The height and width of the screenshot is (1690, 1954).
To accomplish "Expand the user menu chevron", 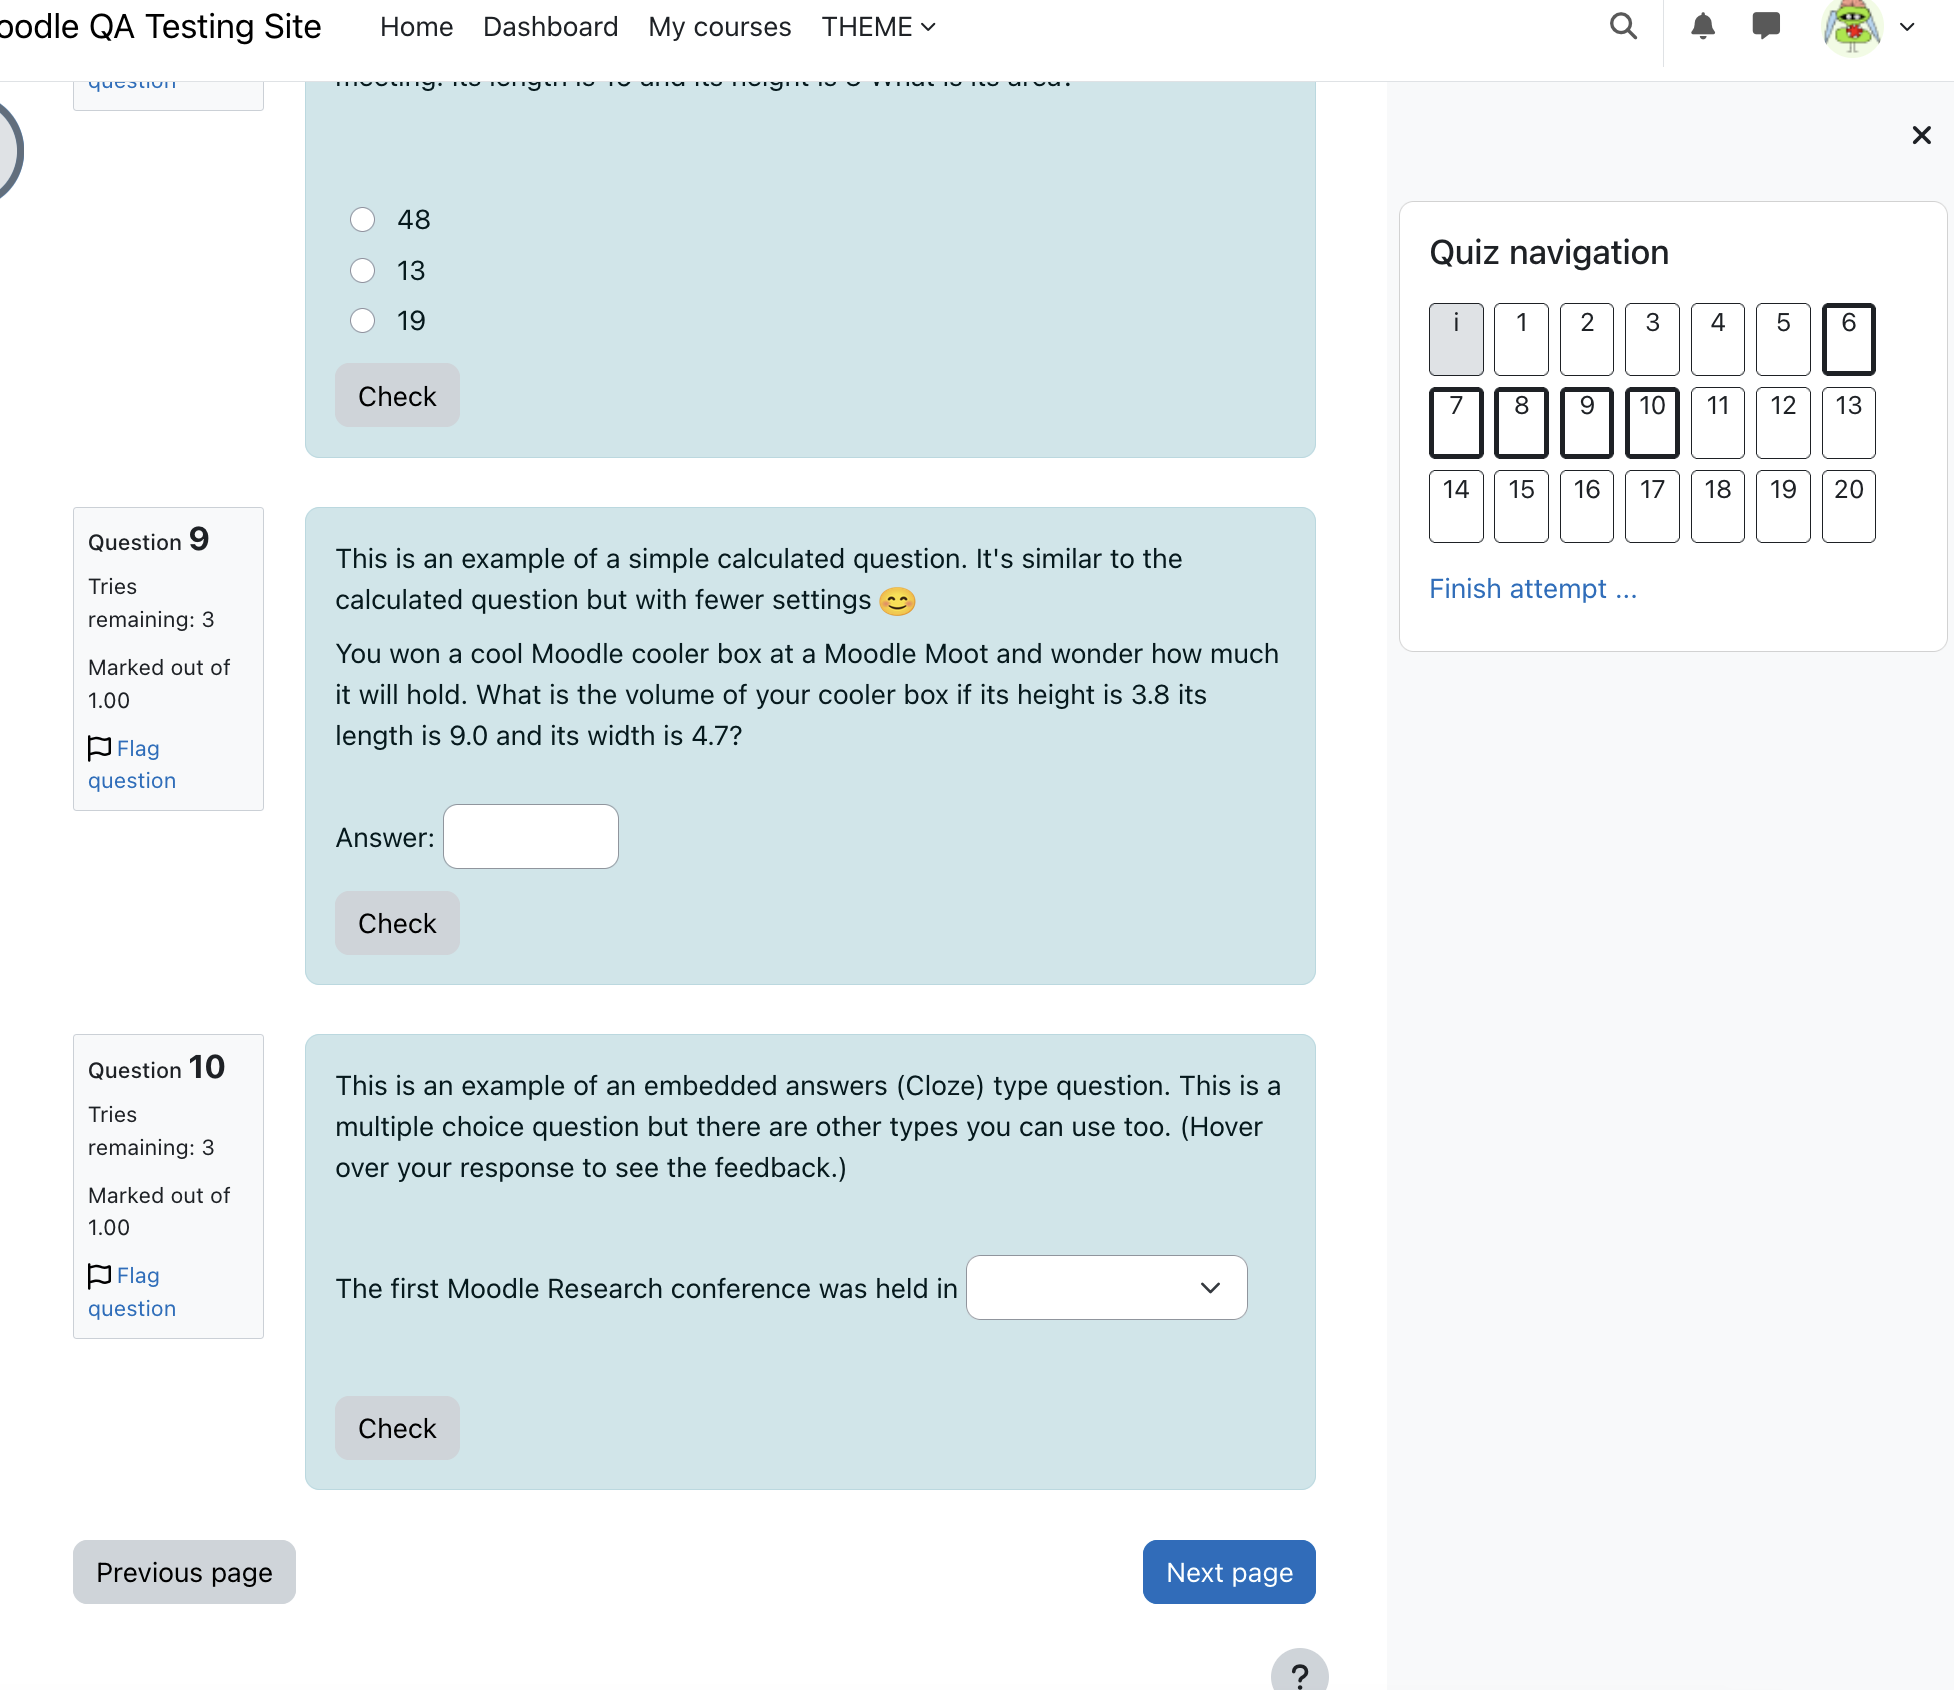I will 1907,27.
